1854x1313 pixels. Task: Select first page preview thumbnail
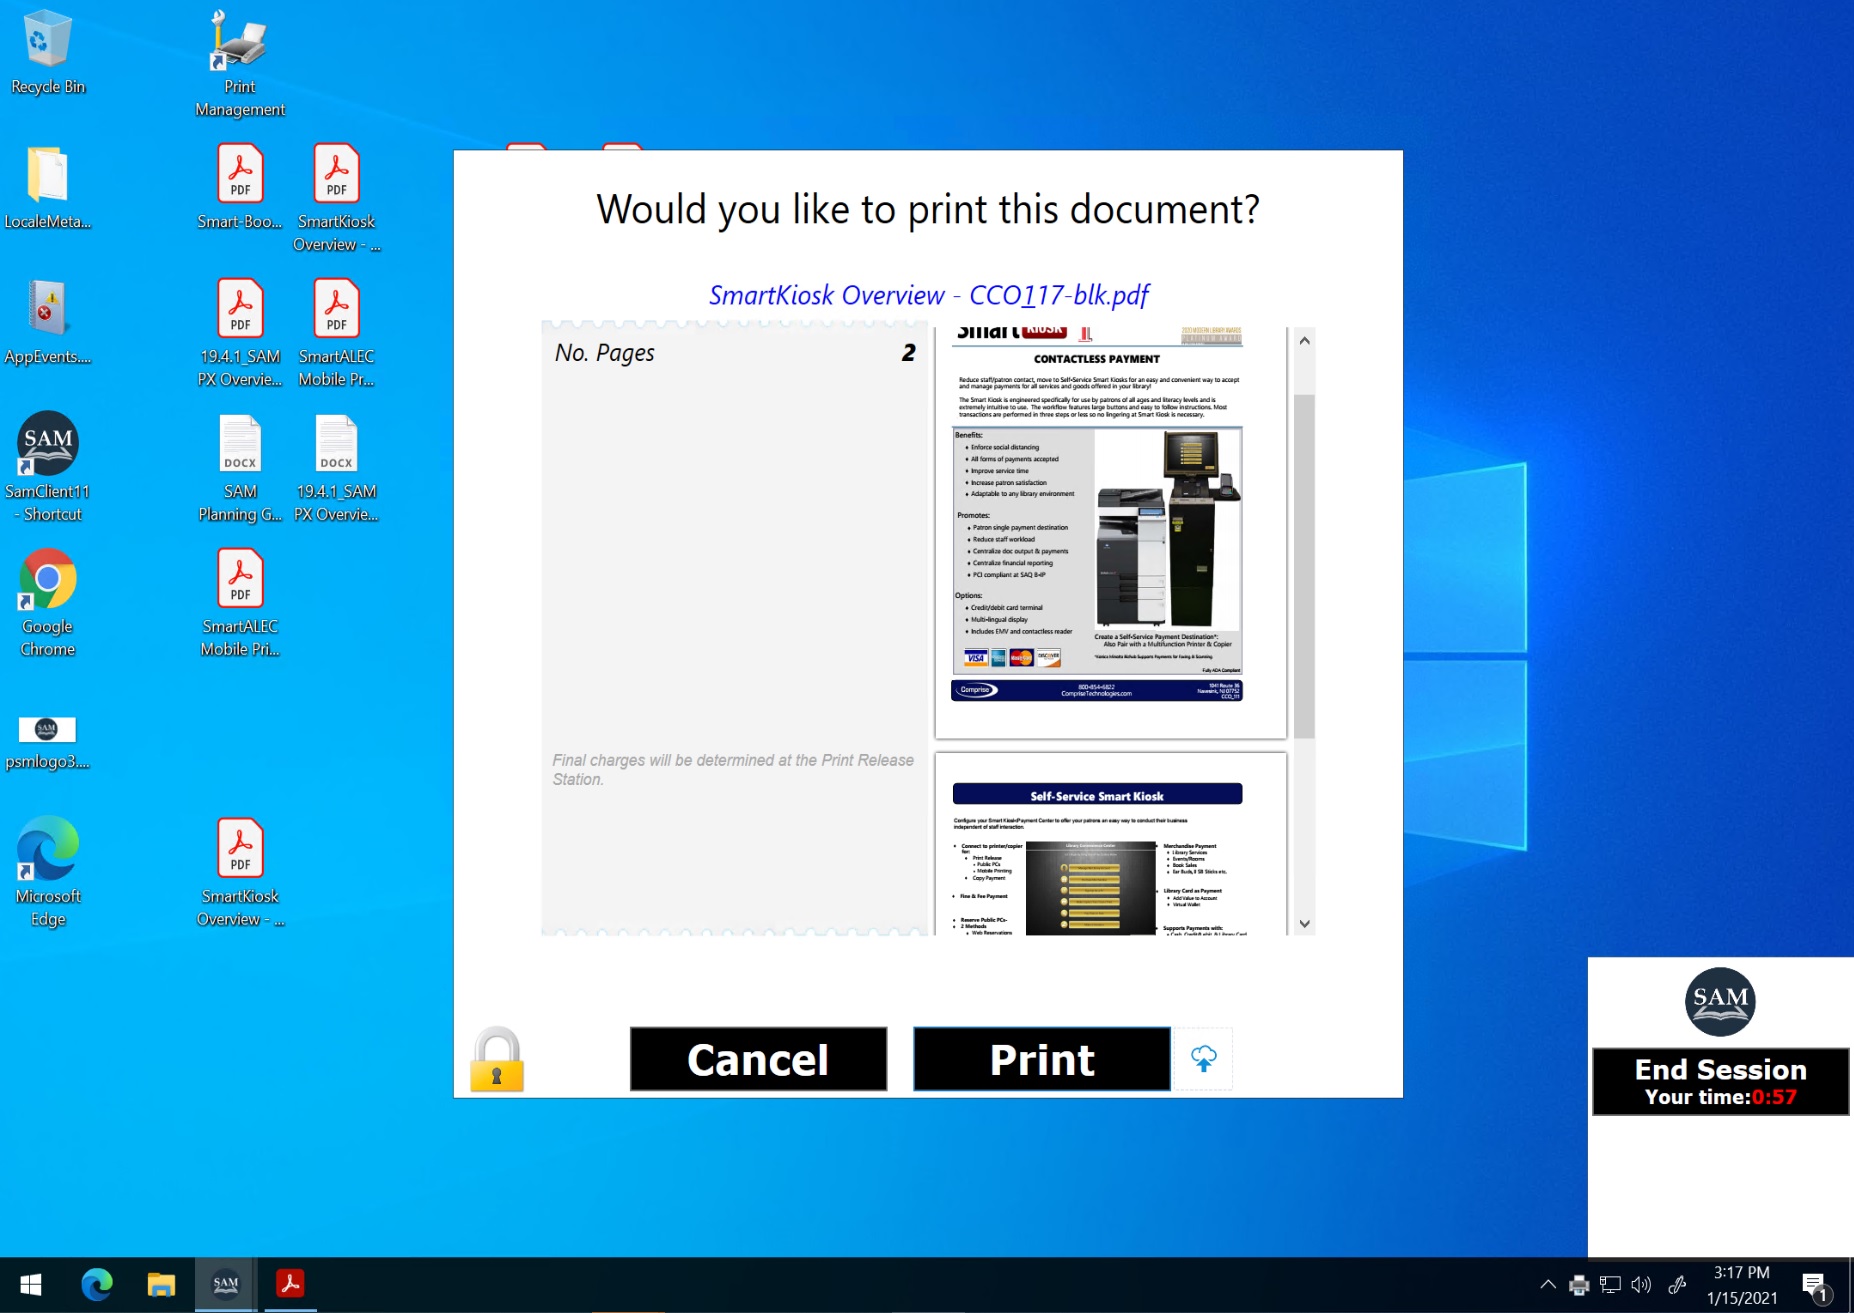click(1110, 530)
